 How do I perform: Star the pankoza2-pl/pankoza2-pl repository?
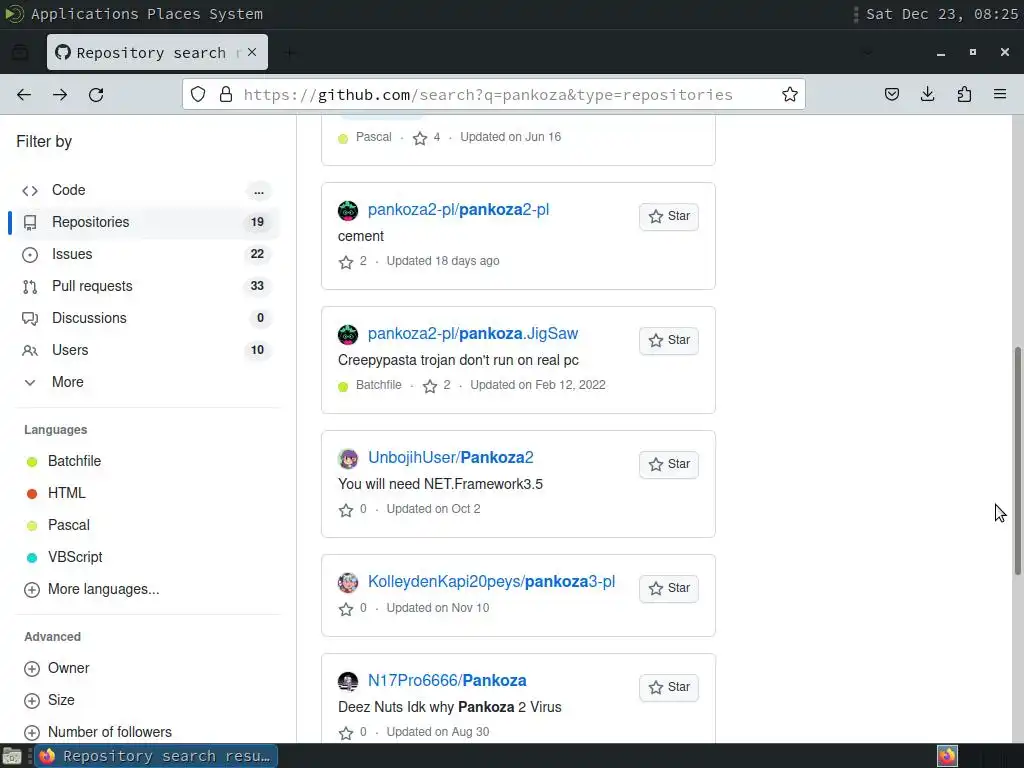669,216
